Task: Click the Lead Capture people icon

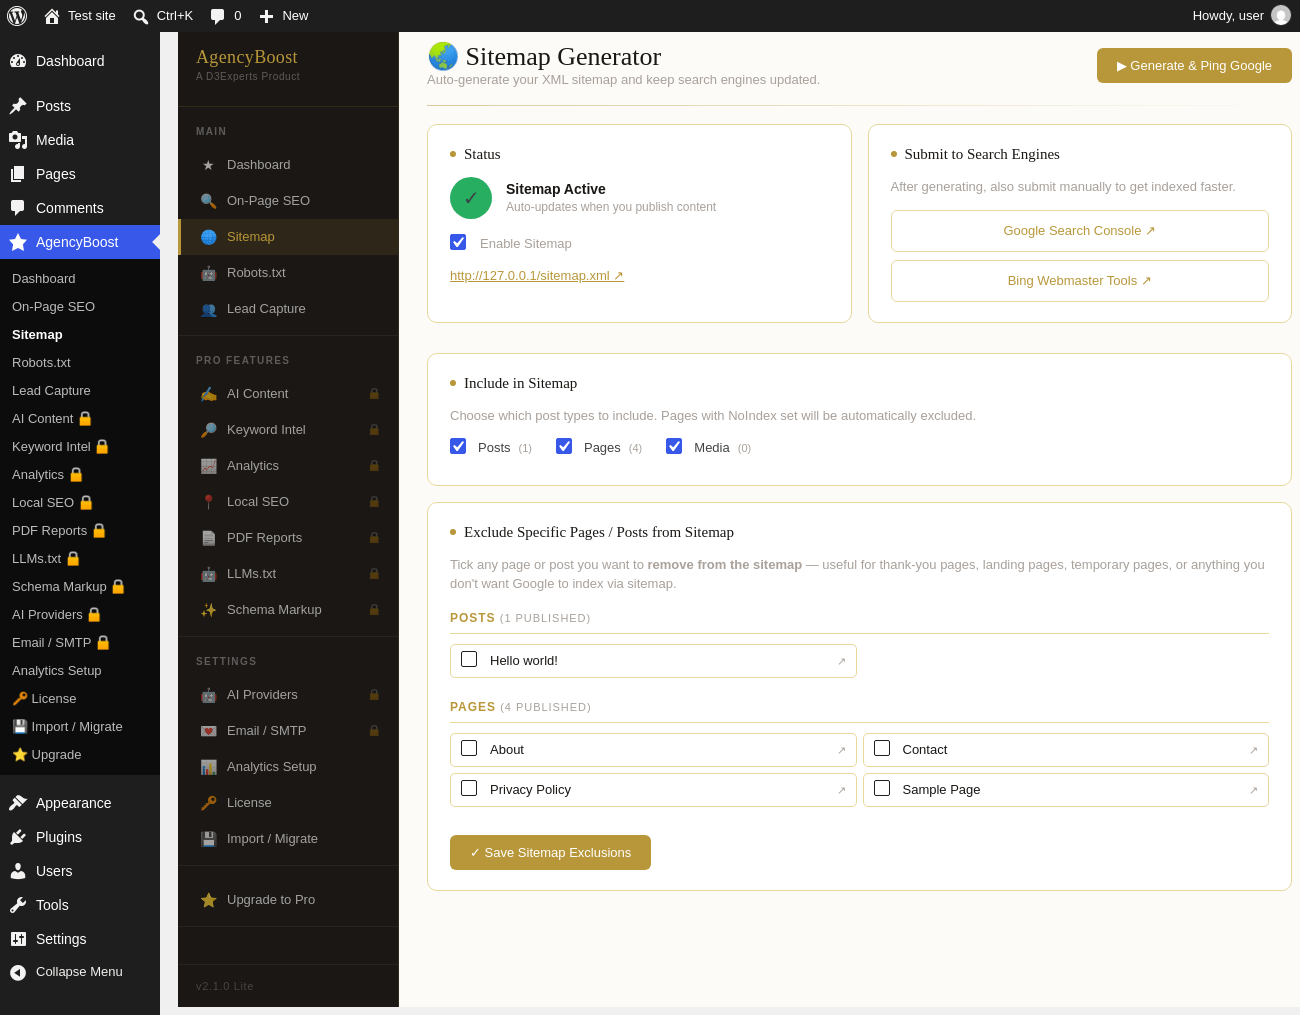Action: click(x=208, y=309)
